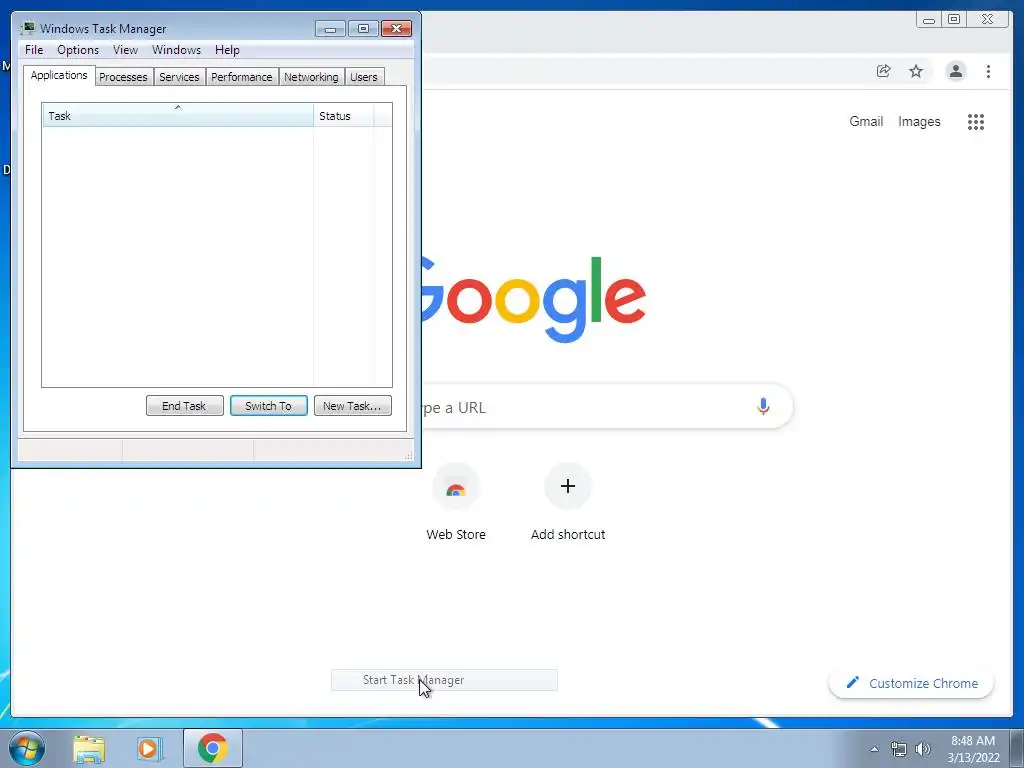Close the Chrome window
The height and width of the screenshot is (768, 1024).
[988, 20]
